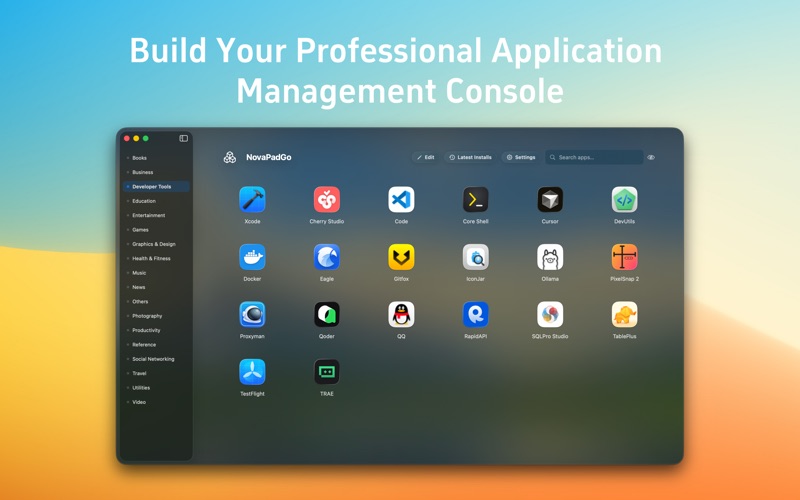This screenshot has height=500, width=800.
Task: Open the TablePlus elephant icon
Action: tap(624, 314)
